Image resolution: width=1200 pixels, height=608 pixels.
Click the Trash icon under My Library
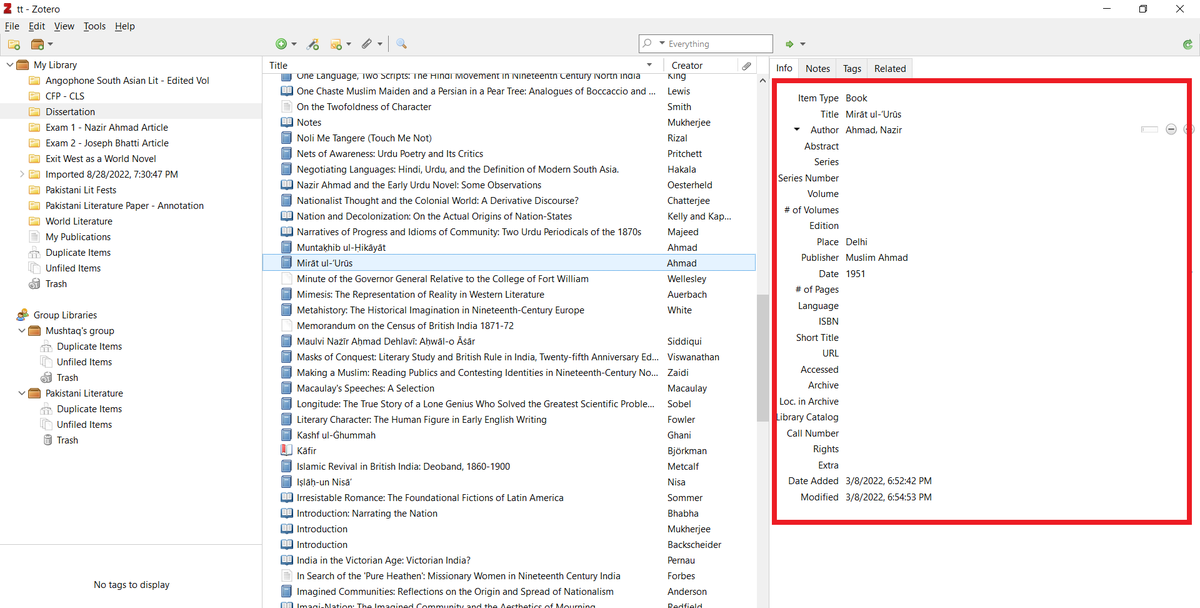tap(36, 284)
